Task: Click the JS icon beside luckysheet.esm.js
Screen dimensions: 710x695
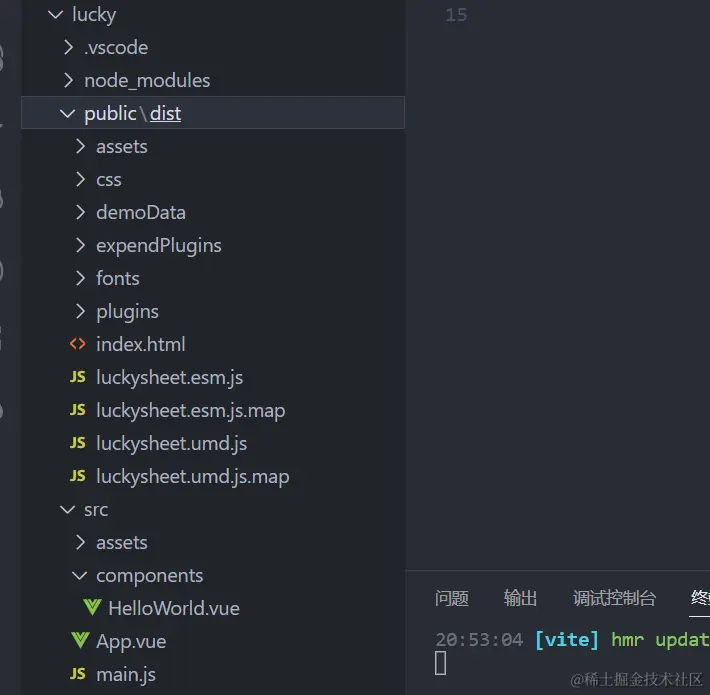Action: tap(78, 377)
